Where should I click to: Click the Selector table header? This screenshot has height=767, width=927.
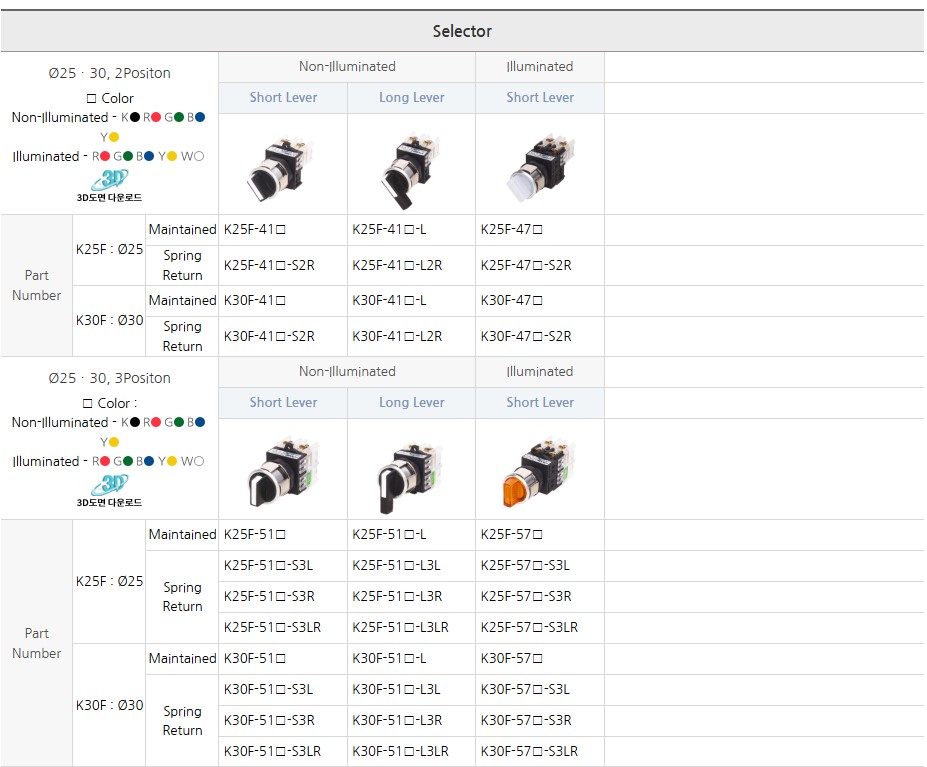462,31
